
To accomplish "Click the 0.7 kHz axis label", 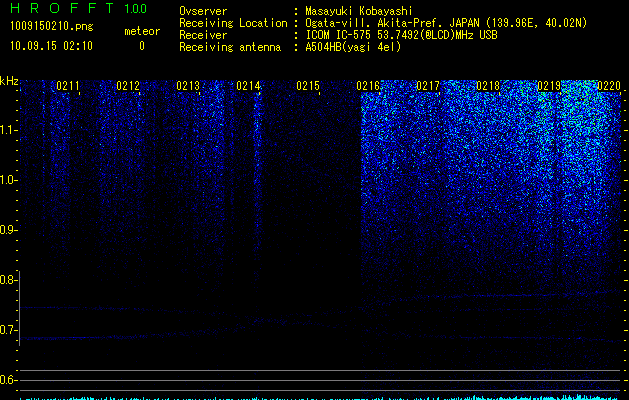I will pos(8,330).
